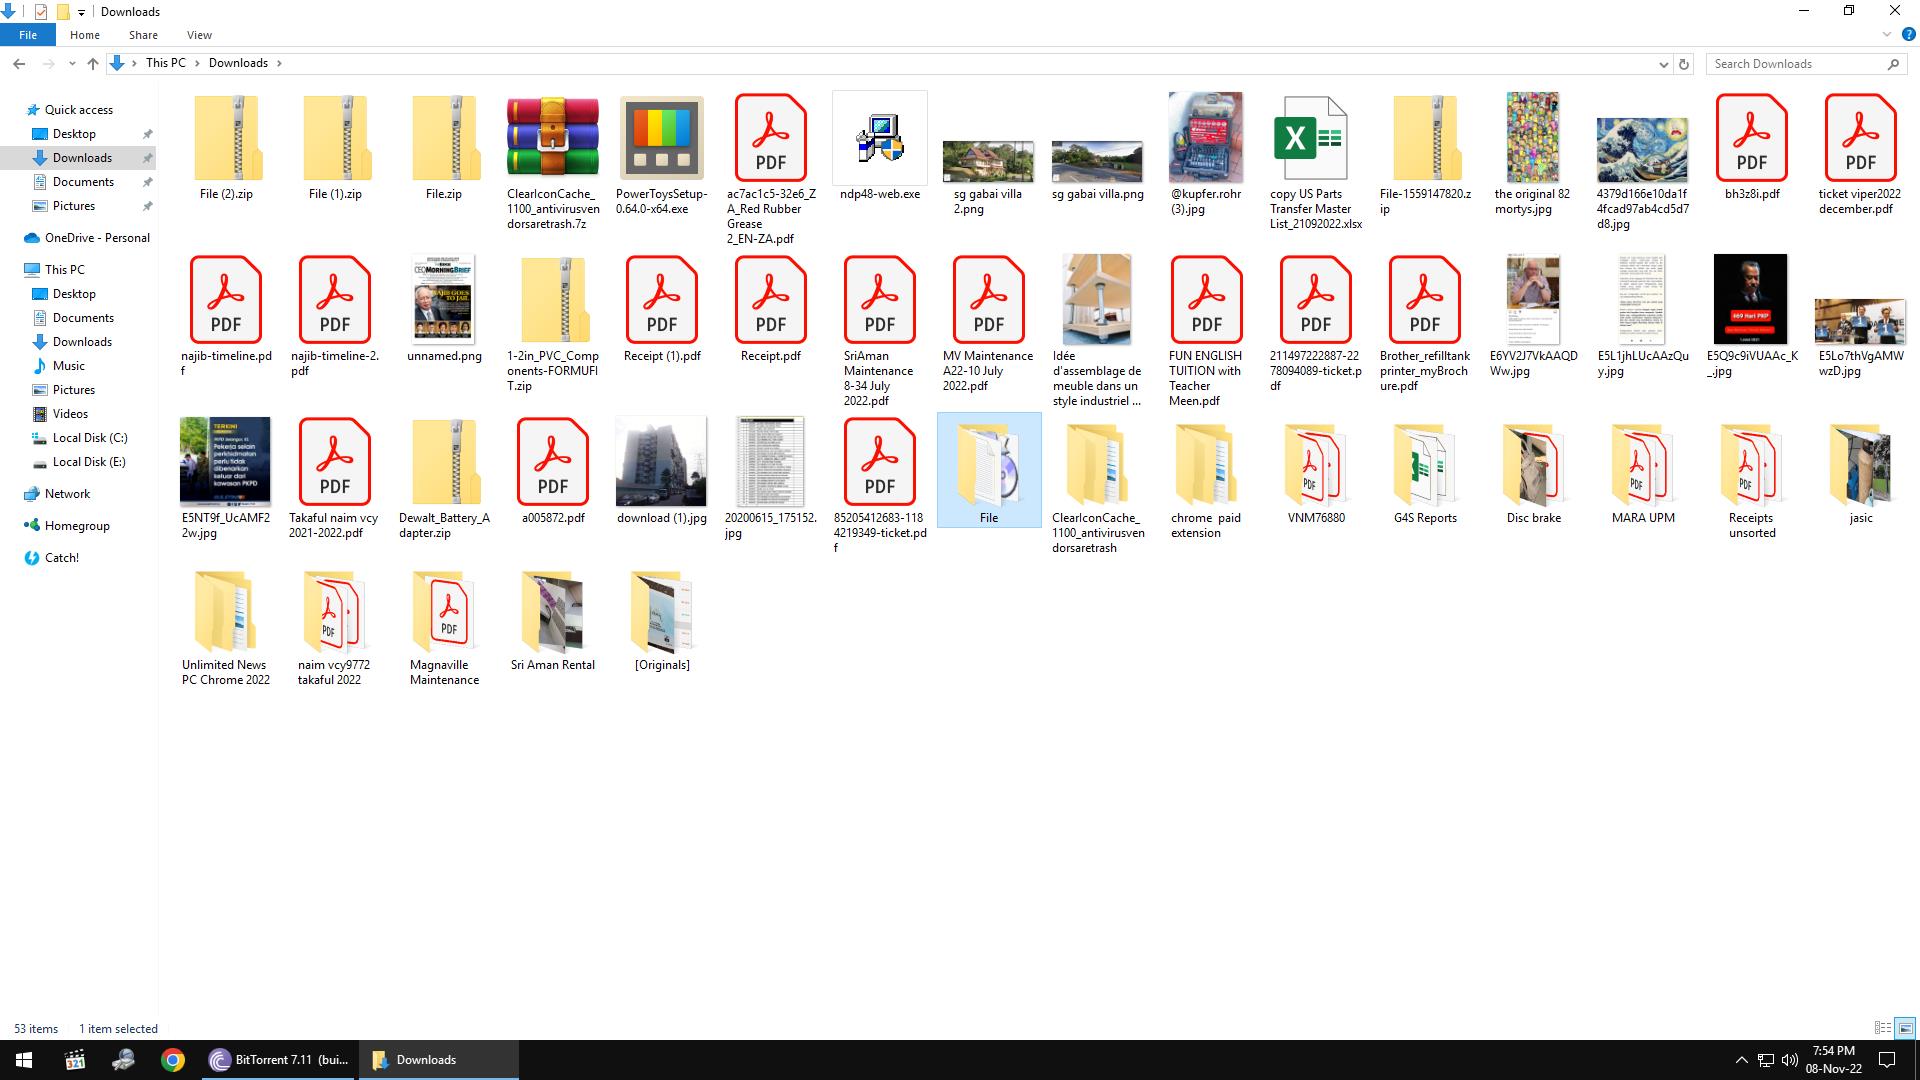The height and width of the screenshot is (1080, 1920).
Task: Expand the ribbon chevron
Action: pyautogui.click(x=1887, y=34)
